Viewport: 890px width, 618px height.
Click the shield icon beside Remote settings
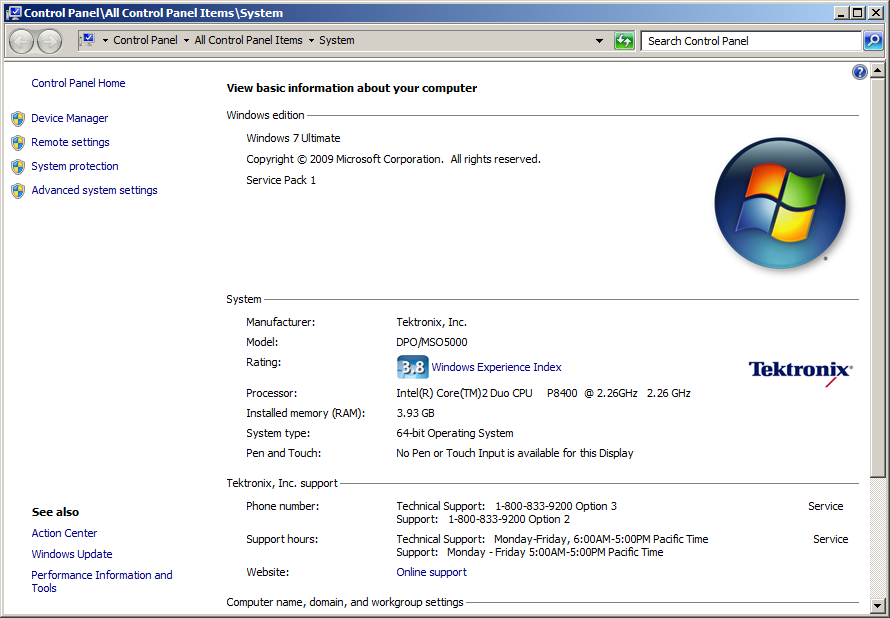[x=18, y=142]
